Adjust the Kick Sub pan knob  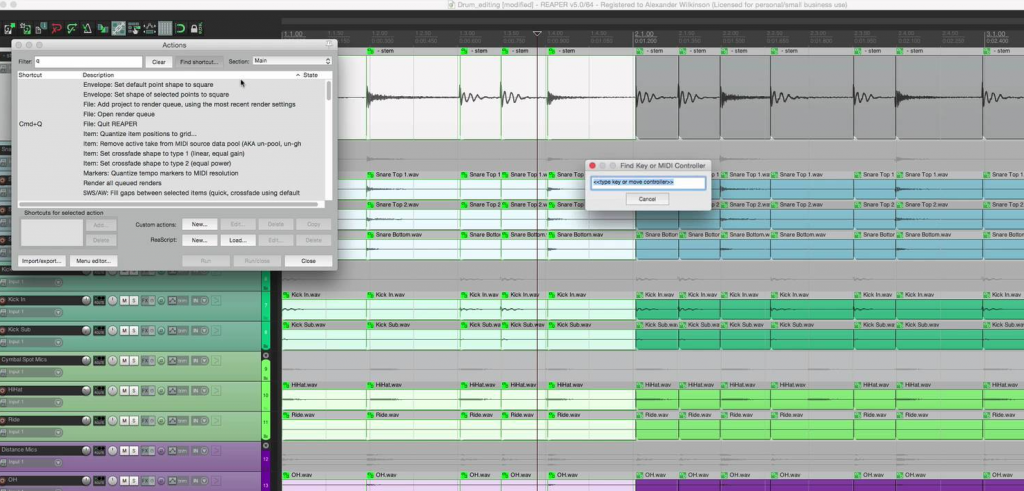112,330
